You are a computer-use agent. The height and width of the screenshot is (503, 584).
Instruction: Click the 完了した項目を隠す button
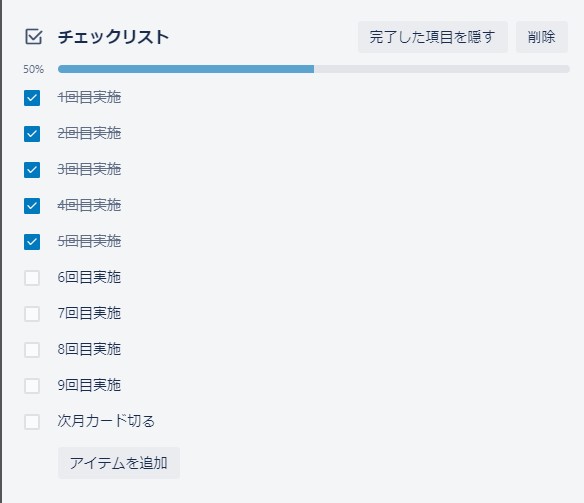(x=433, y=37)
